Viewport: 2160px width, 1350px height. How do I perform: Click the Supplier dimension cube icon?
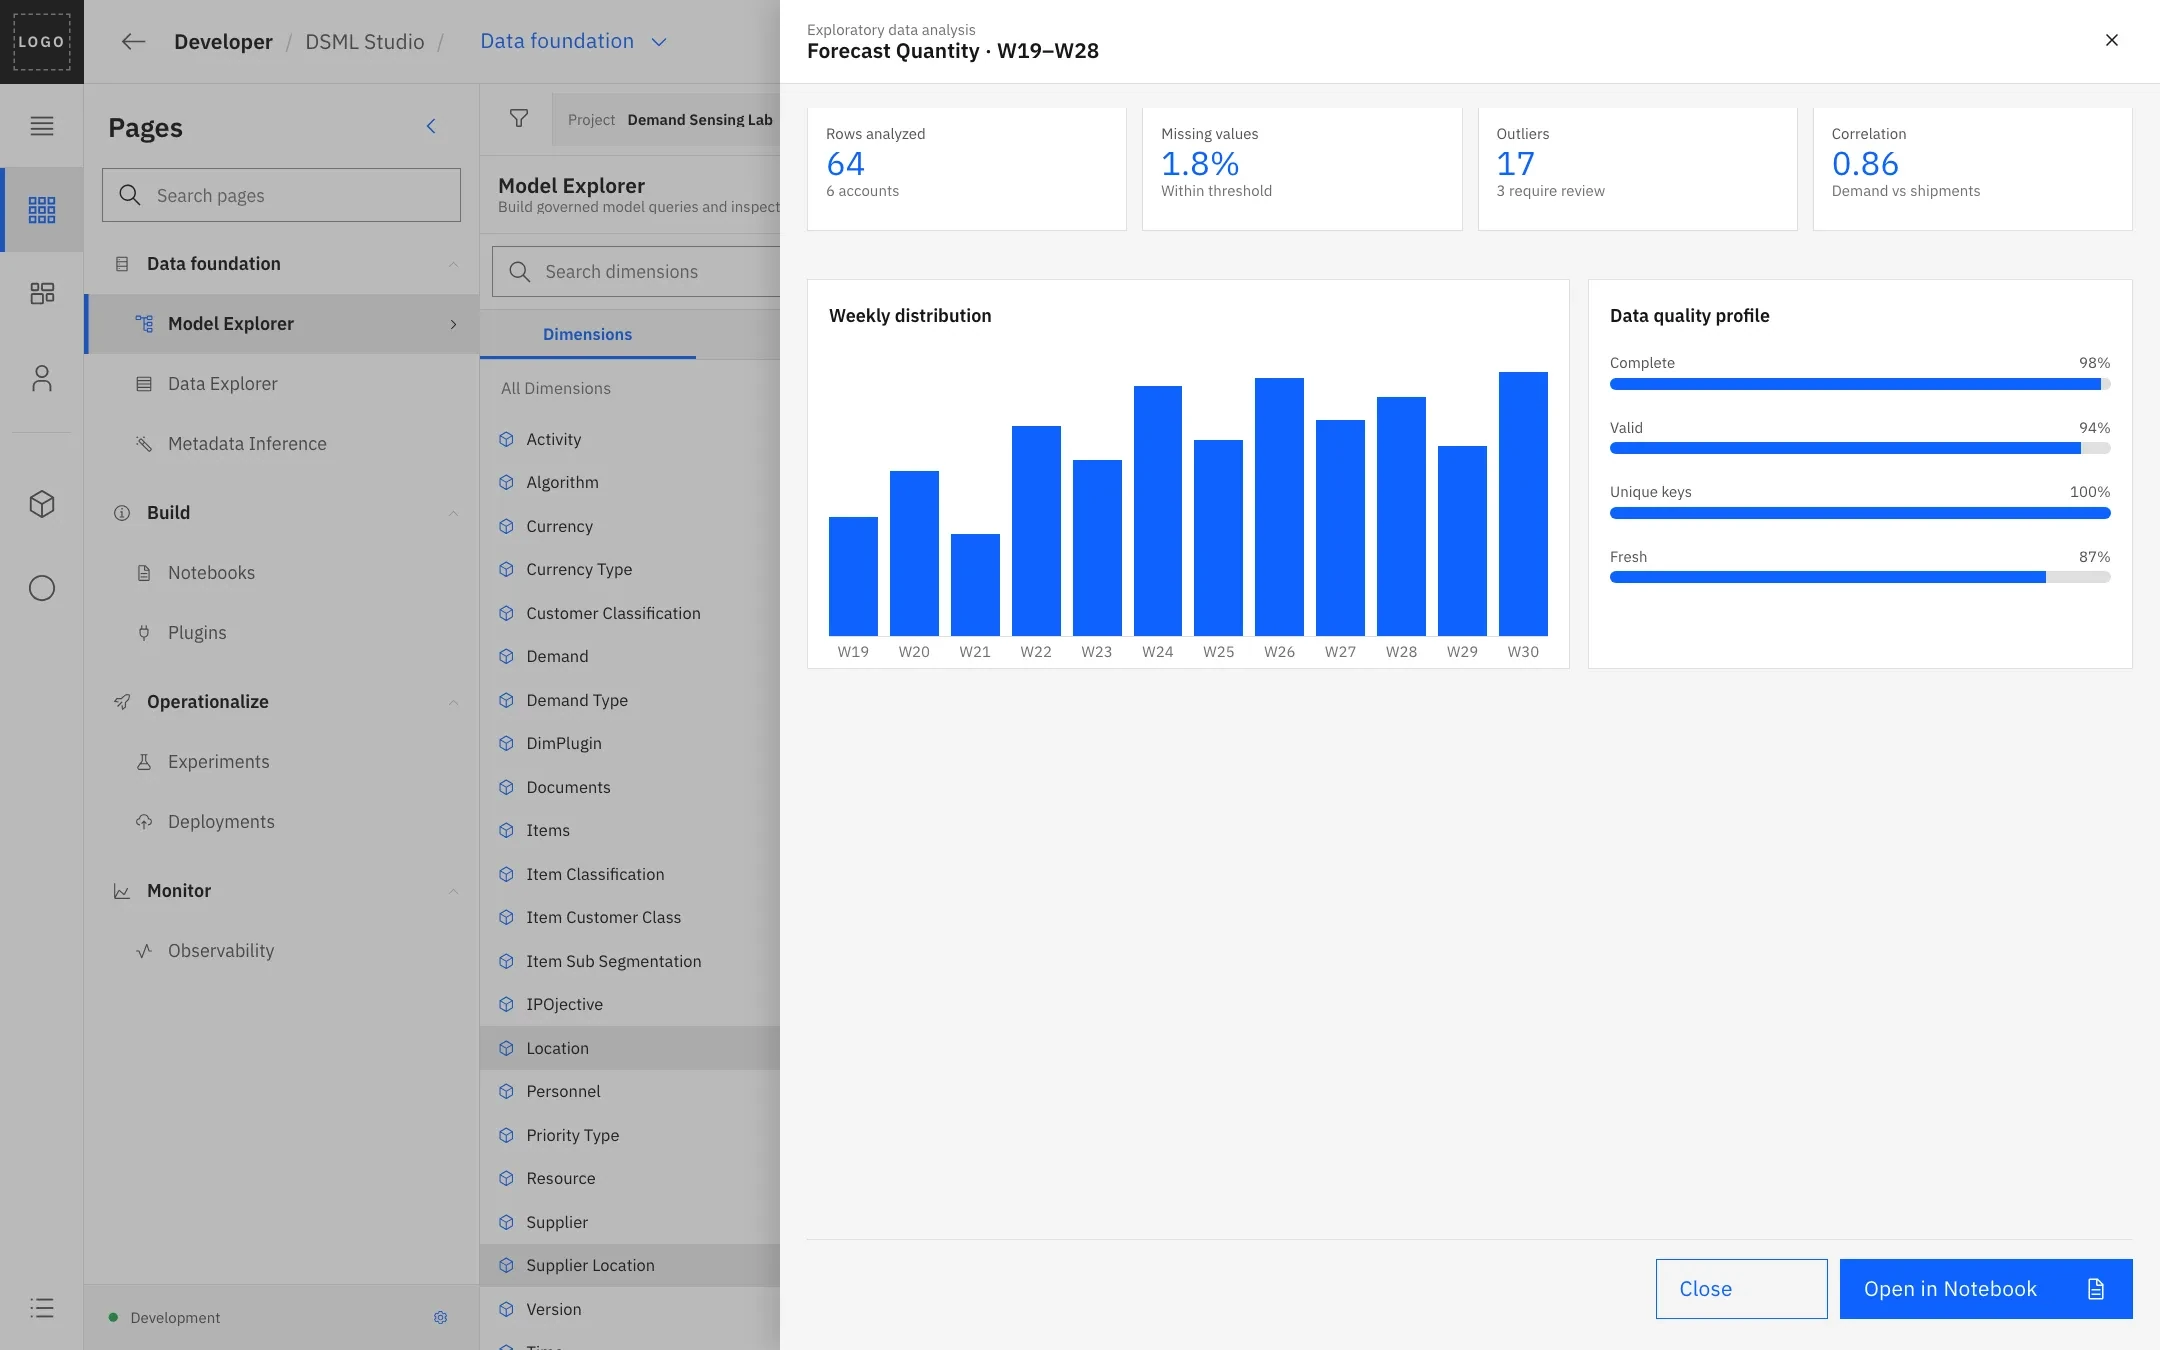[x=507, y=1222]
